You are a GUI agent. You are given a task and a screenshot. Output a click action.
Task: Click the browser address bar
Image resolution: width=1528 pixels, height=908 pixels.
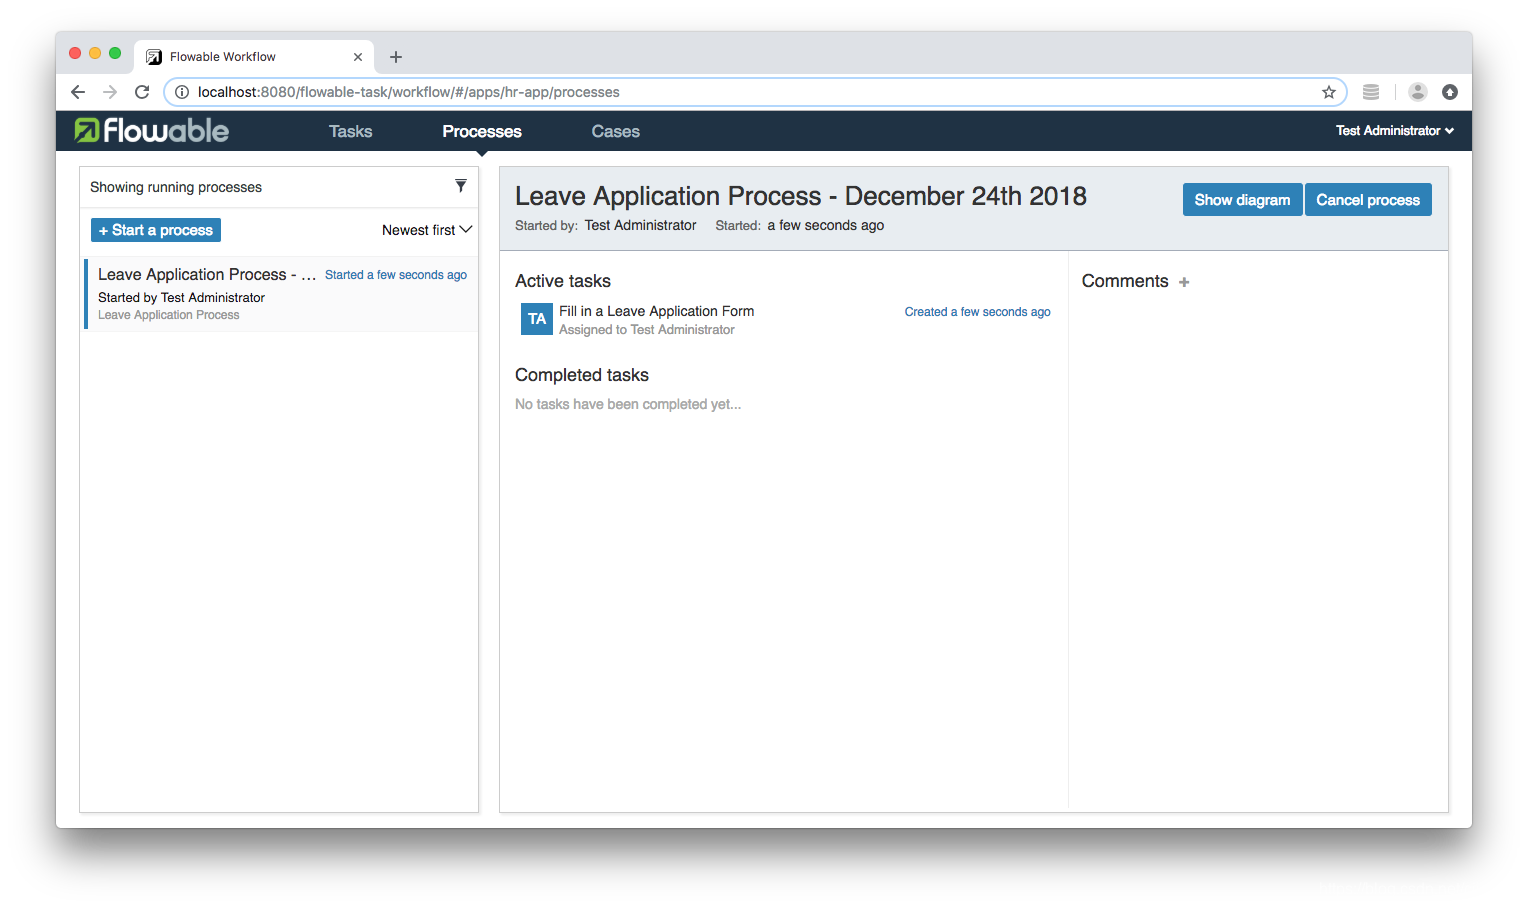pos(755,92)
